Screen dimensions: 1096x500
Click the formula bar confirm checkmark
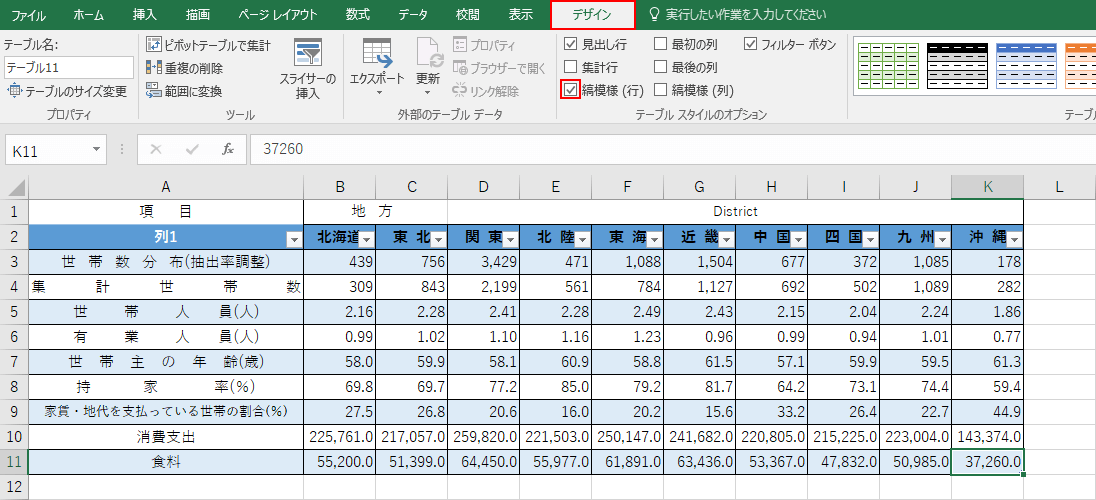tap(192, 149)
